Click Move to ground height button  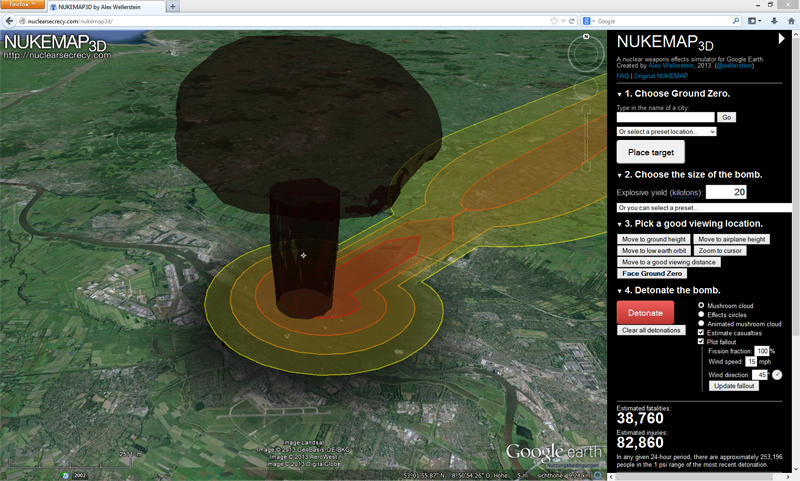[654, 239]
